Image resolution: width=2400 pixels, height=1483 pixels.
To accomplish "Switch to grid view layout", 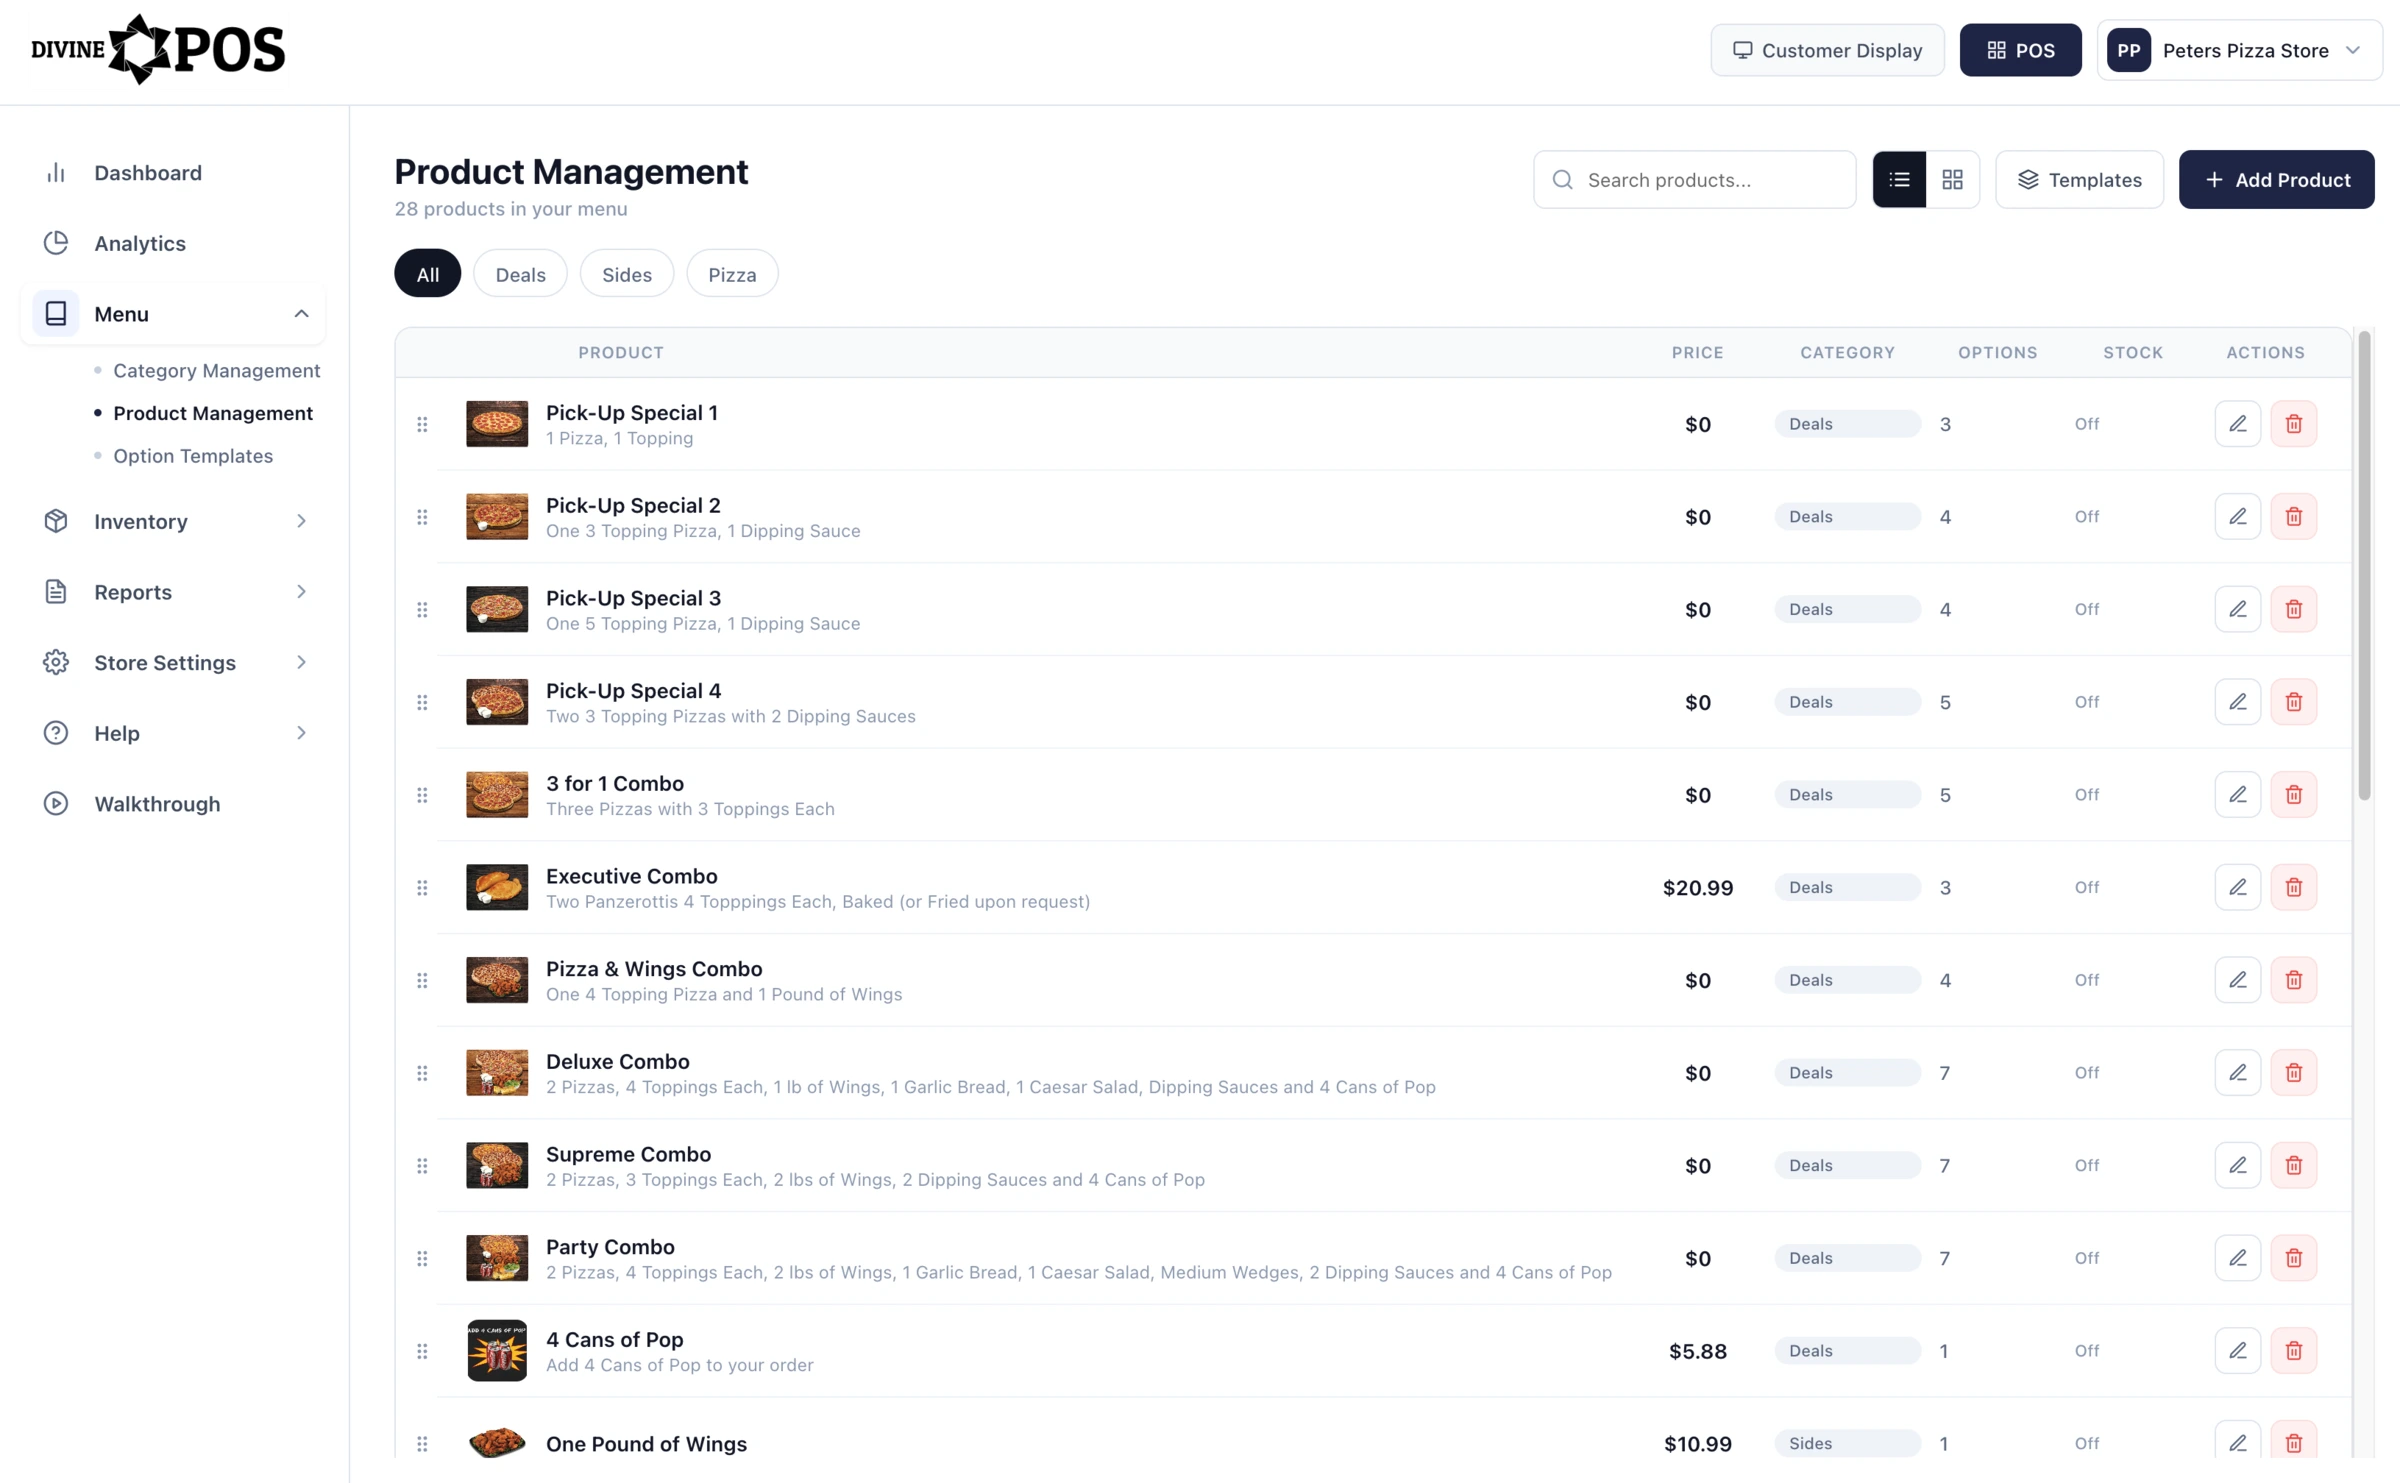I will coord(1952,180).
